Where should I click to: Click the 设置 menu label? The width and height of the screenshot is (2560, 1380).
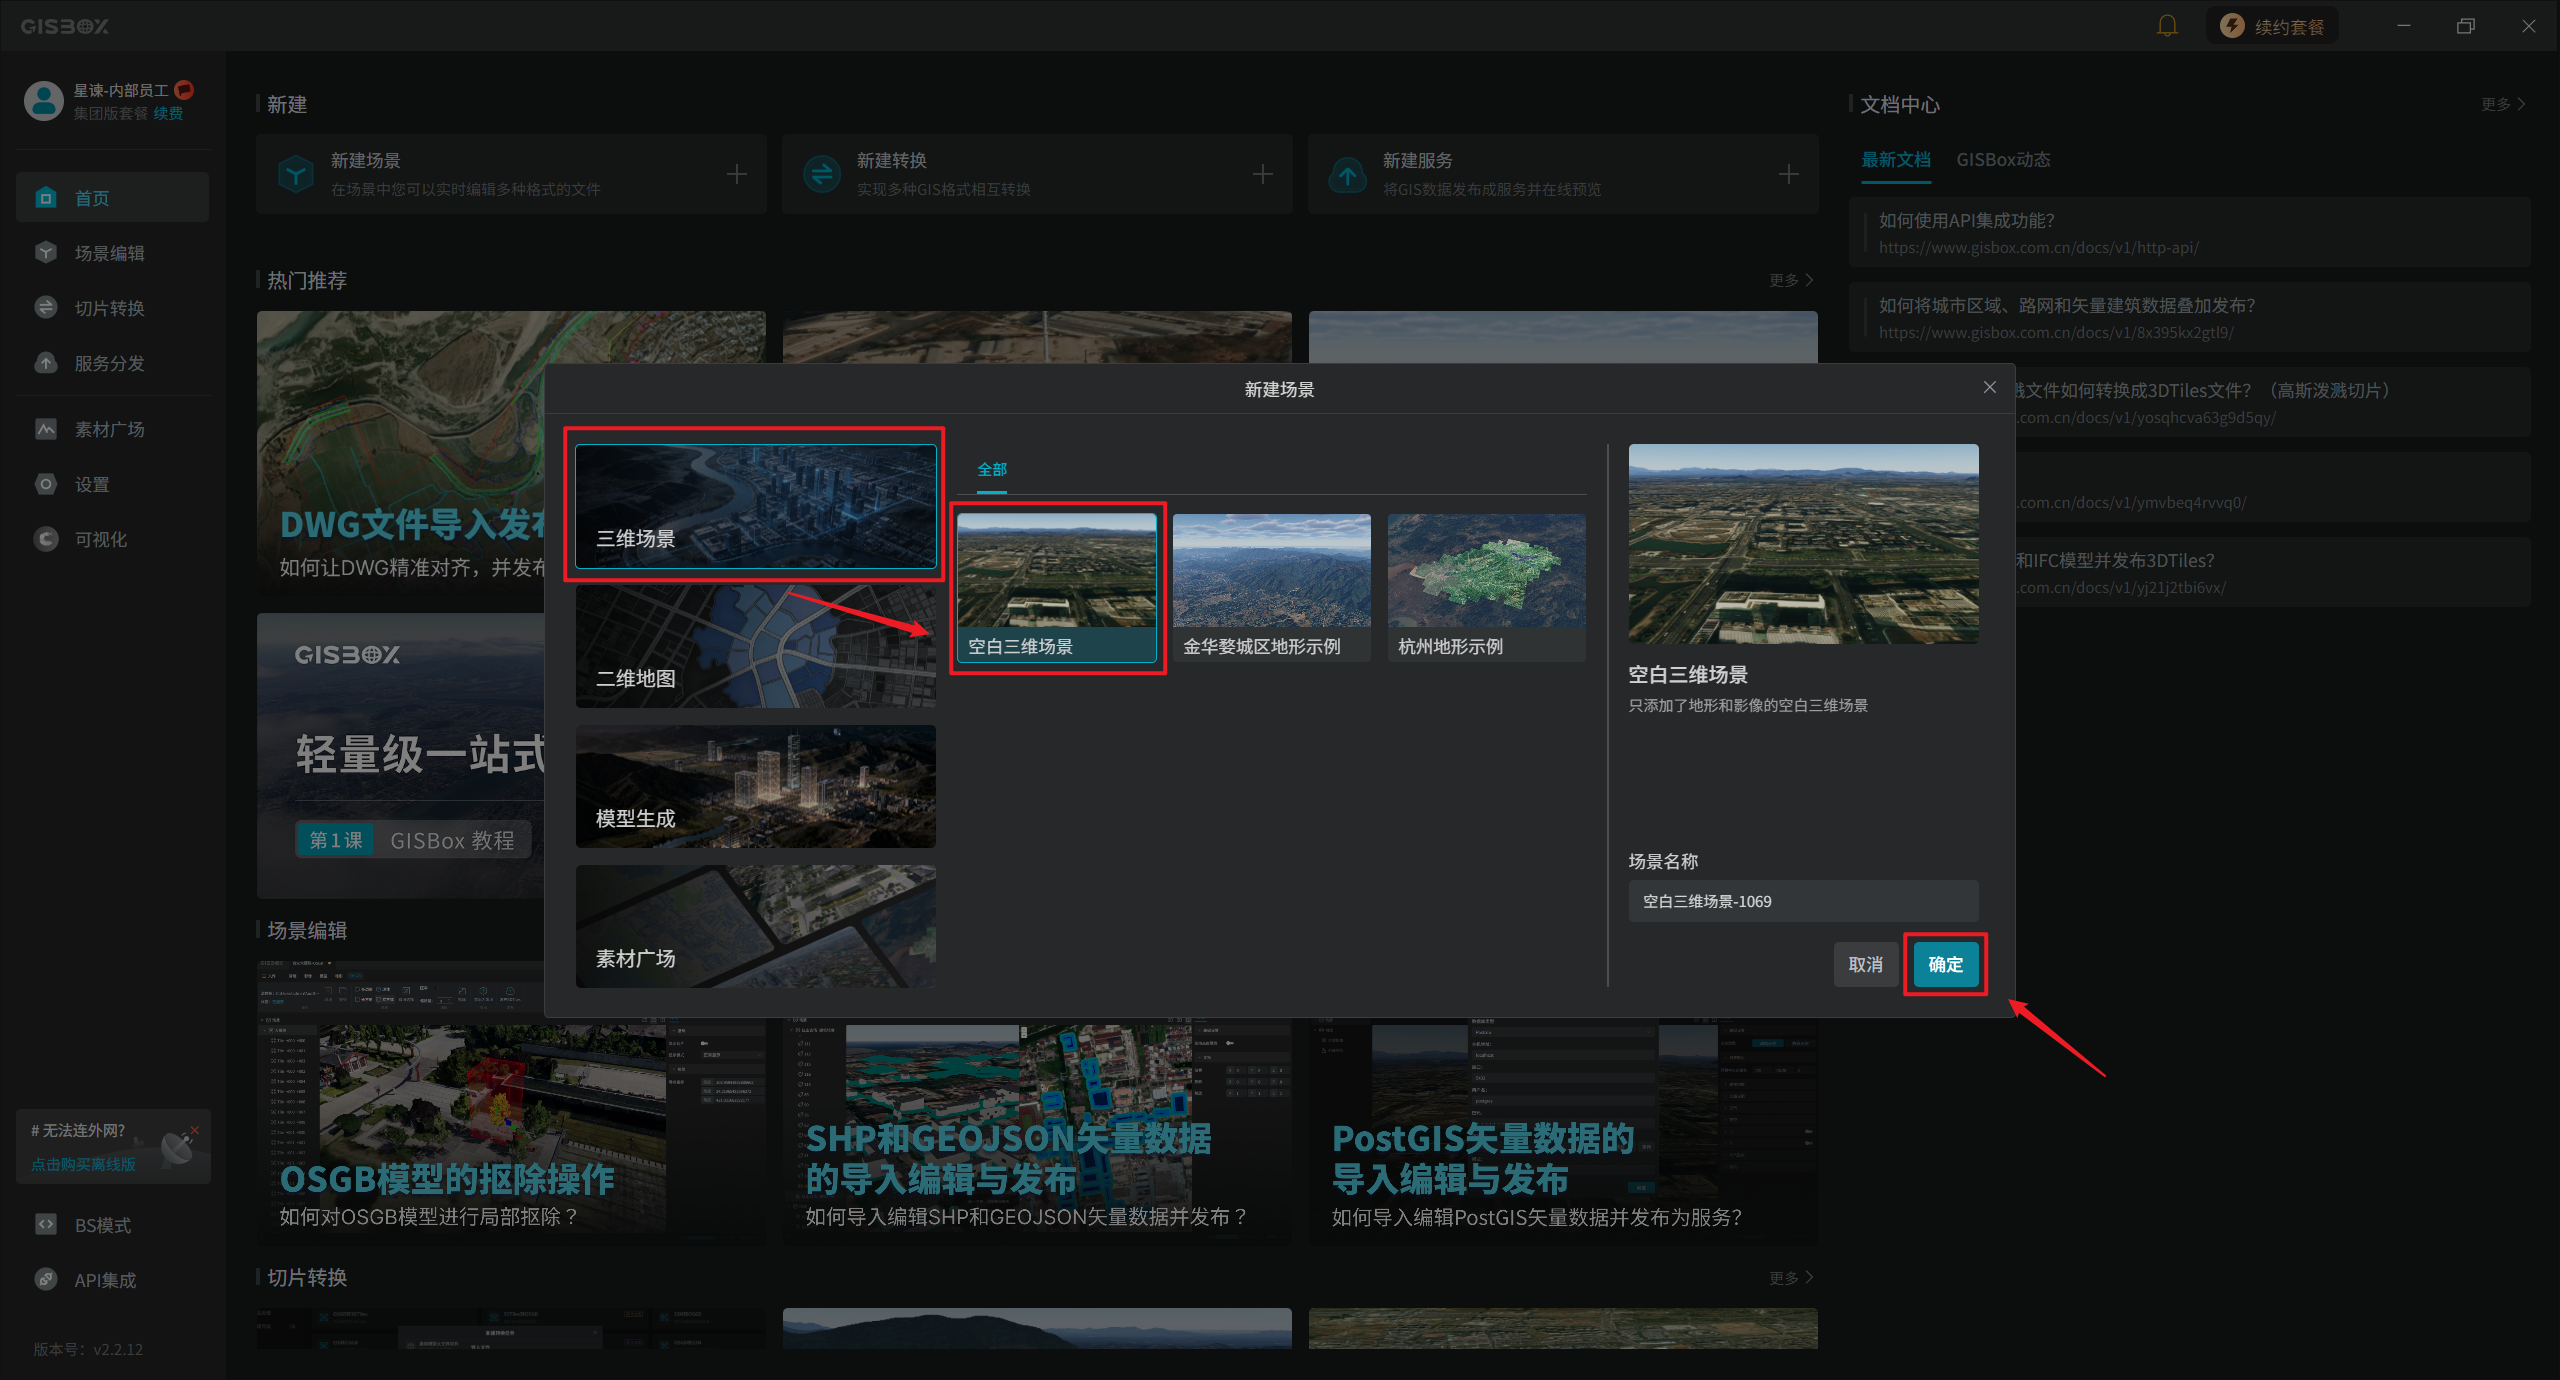pos(92,484)
